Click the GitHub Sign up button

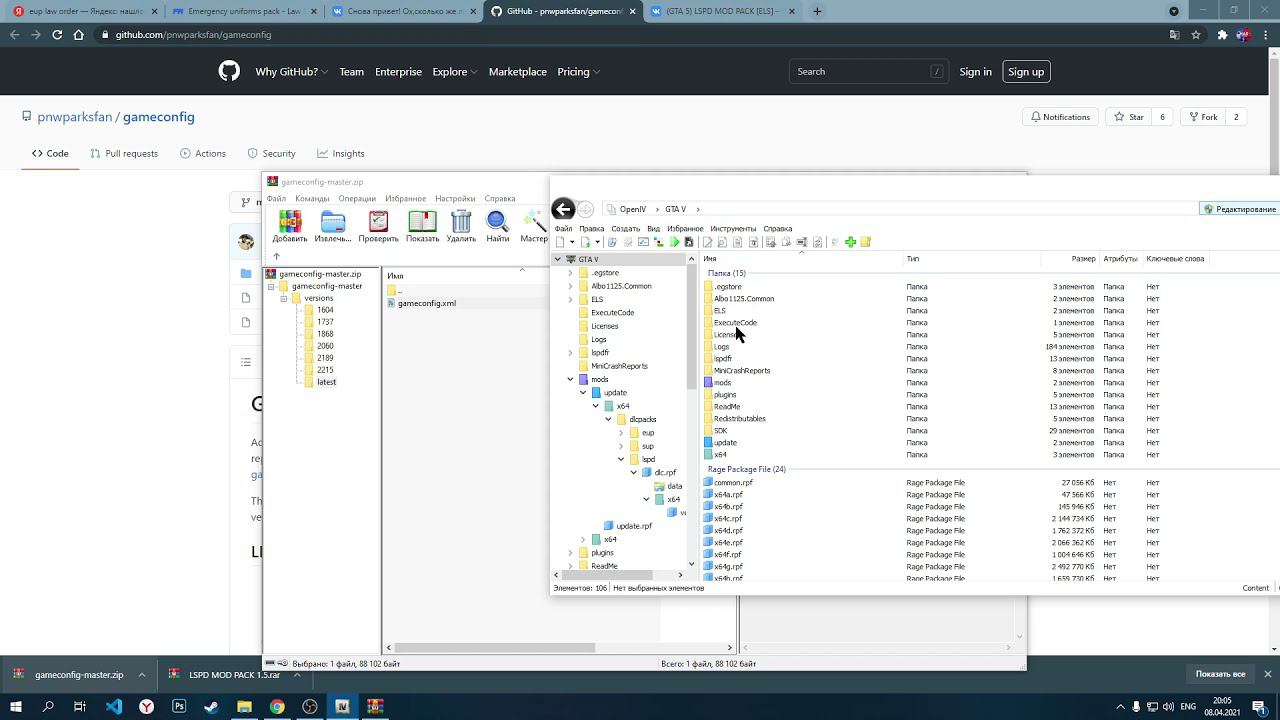[1026, 72]
